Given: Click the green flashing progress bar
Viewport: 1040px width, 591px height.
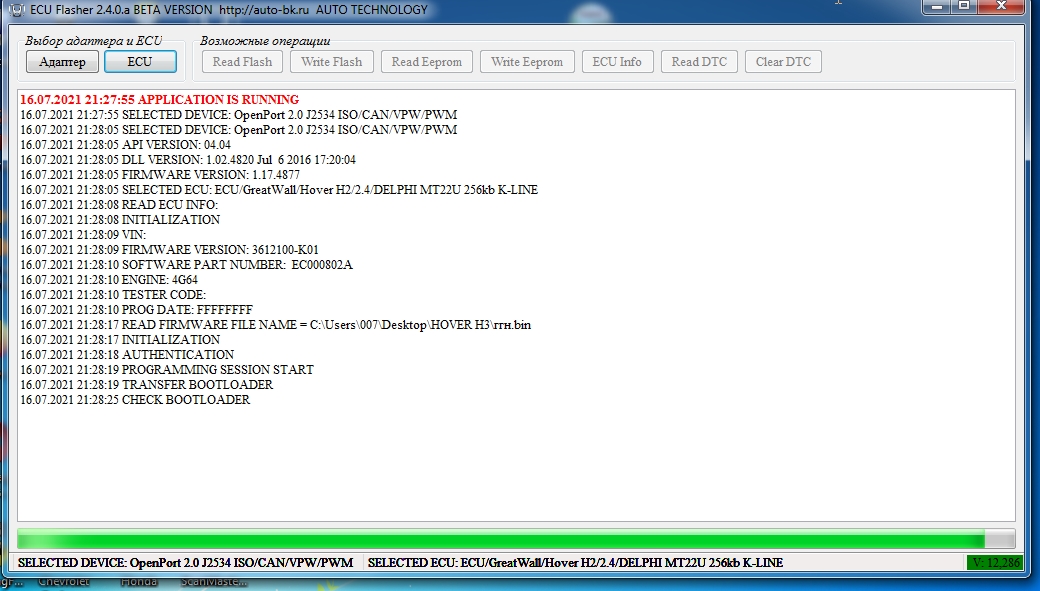Looking at the screenshot, I should (500, 538).
